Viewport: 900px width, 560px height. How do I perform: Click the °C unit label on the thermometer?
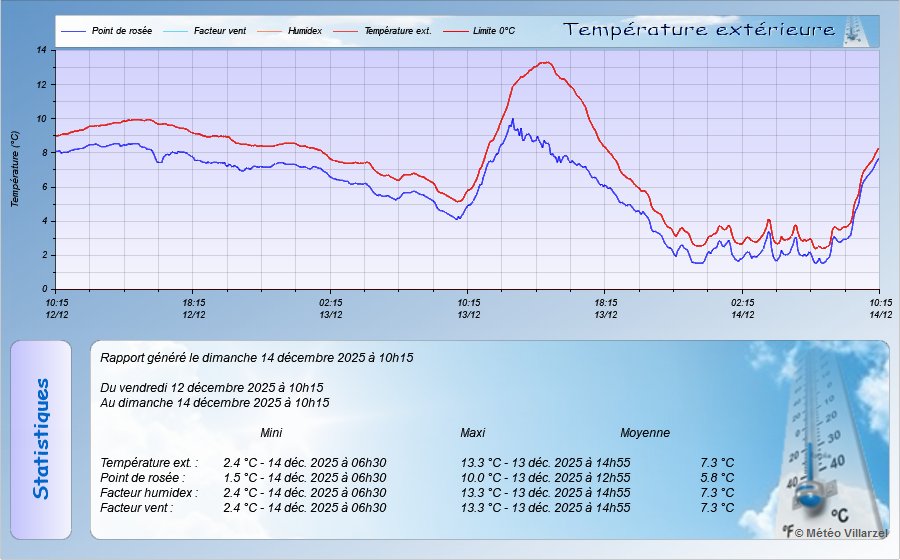point(840,515)
